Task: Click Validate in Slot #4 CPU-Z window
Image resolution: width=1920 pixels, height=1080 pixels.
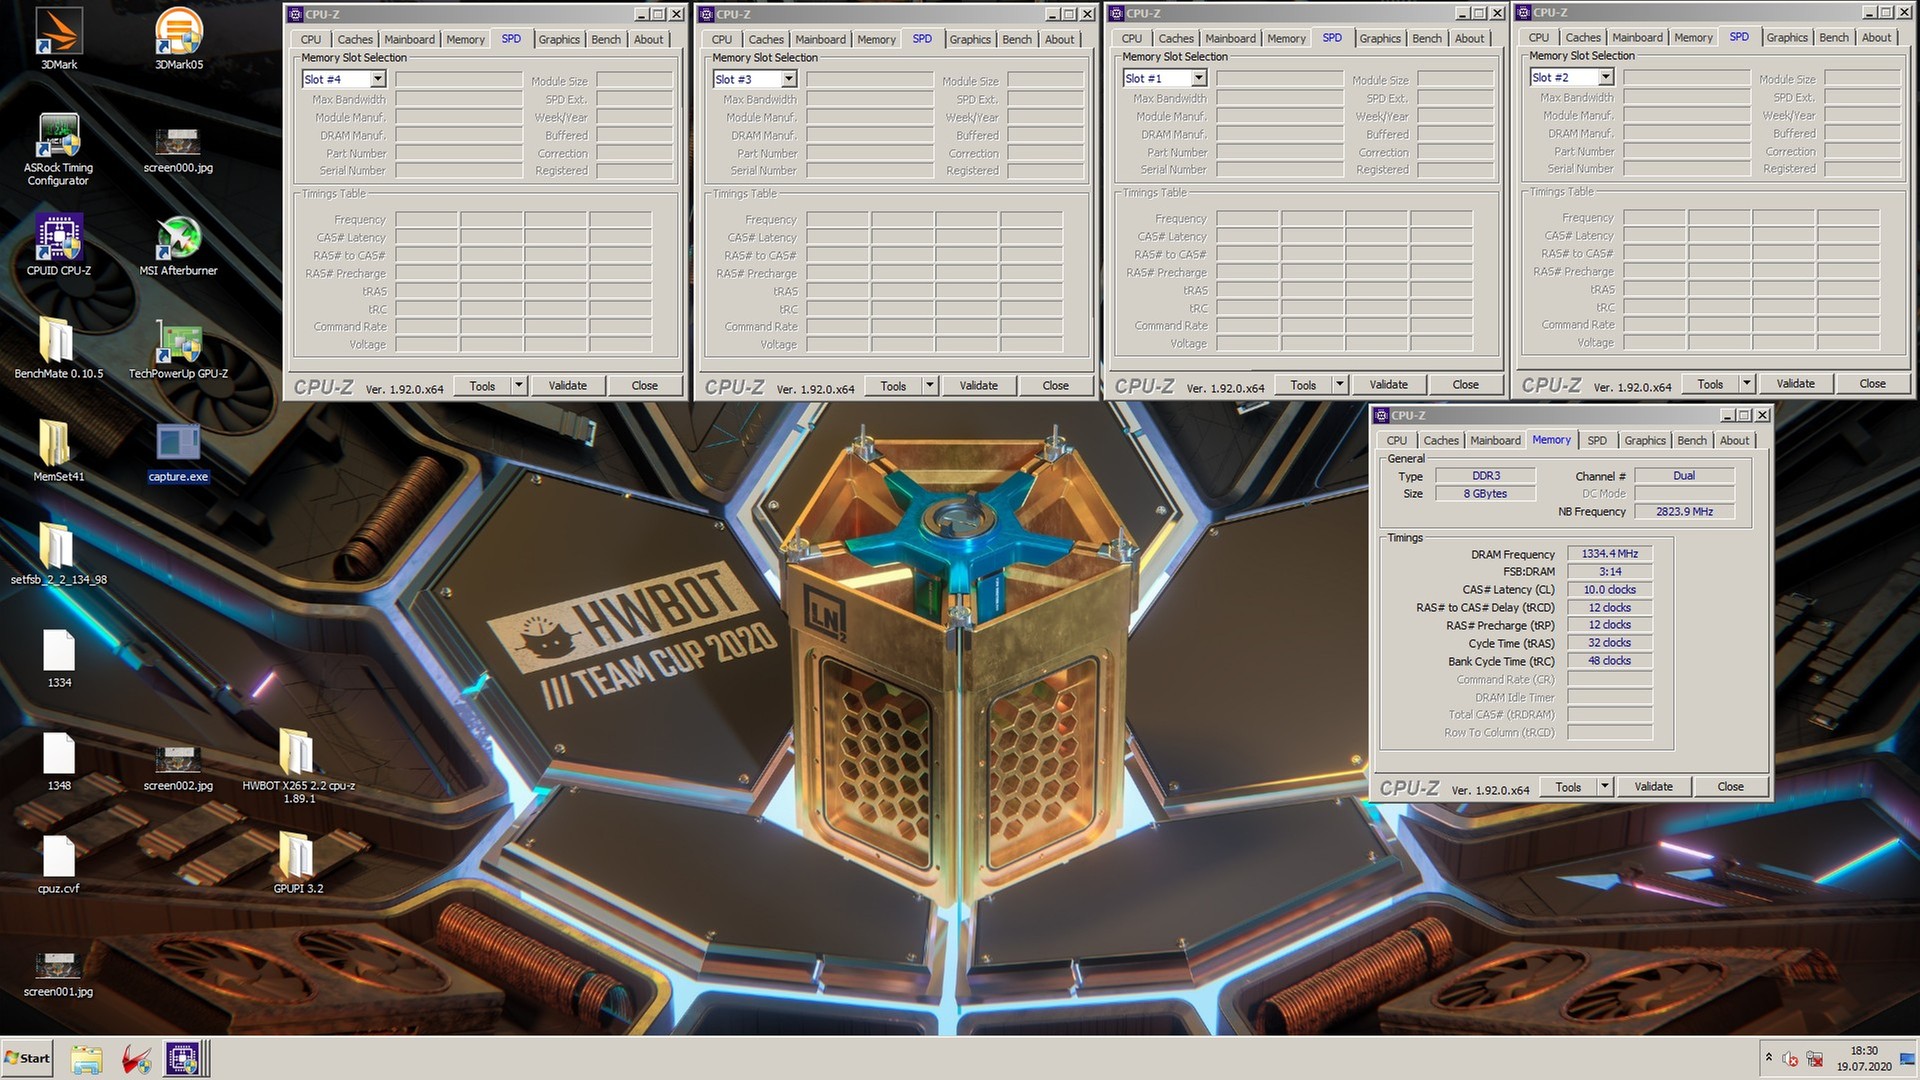Action: 568,385
